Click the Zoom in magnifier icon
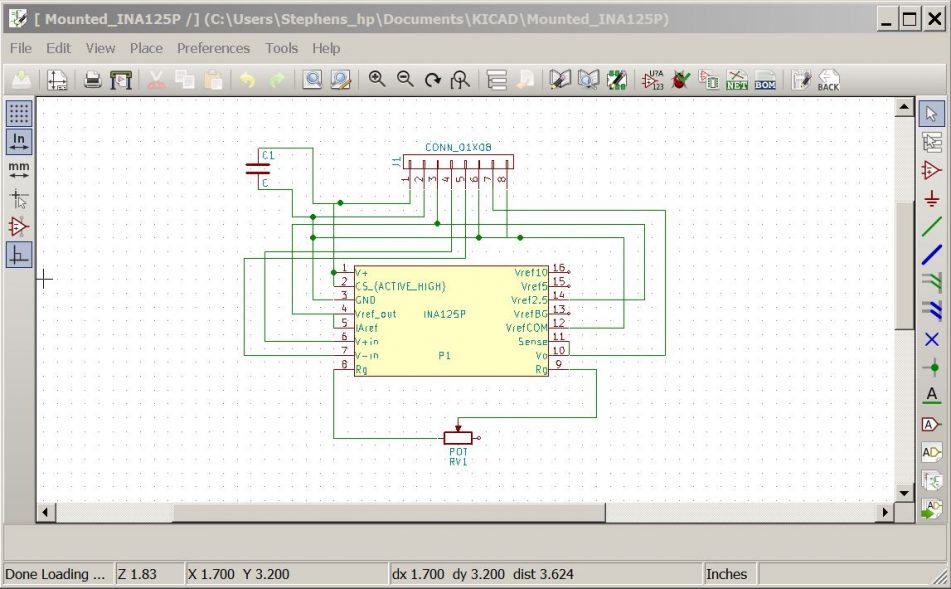The height and width of the screenshot is (589, 951). (x=377, y=79)
